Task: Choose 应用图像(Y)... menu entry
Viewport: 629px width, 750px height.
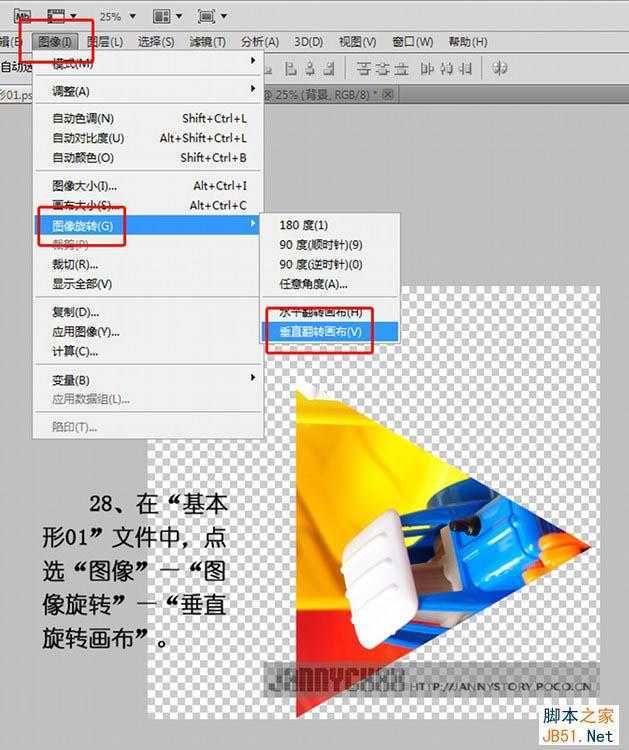Action: coord(148,332)
